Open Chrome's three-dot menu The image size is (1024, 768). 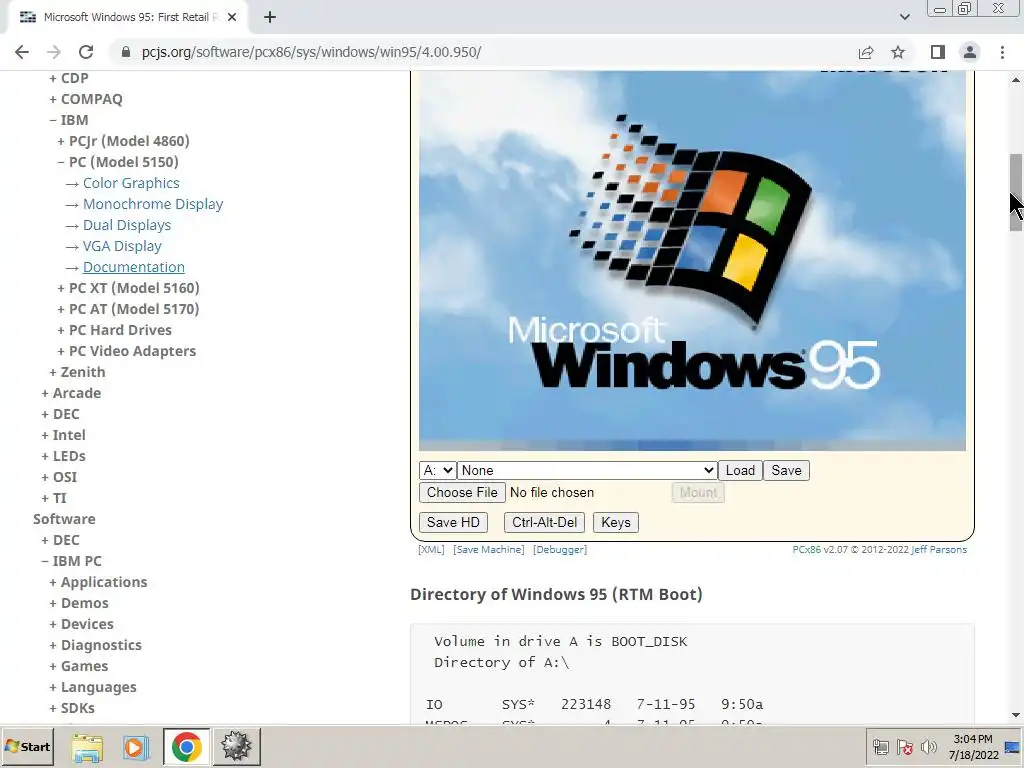(1002, 52)
